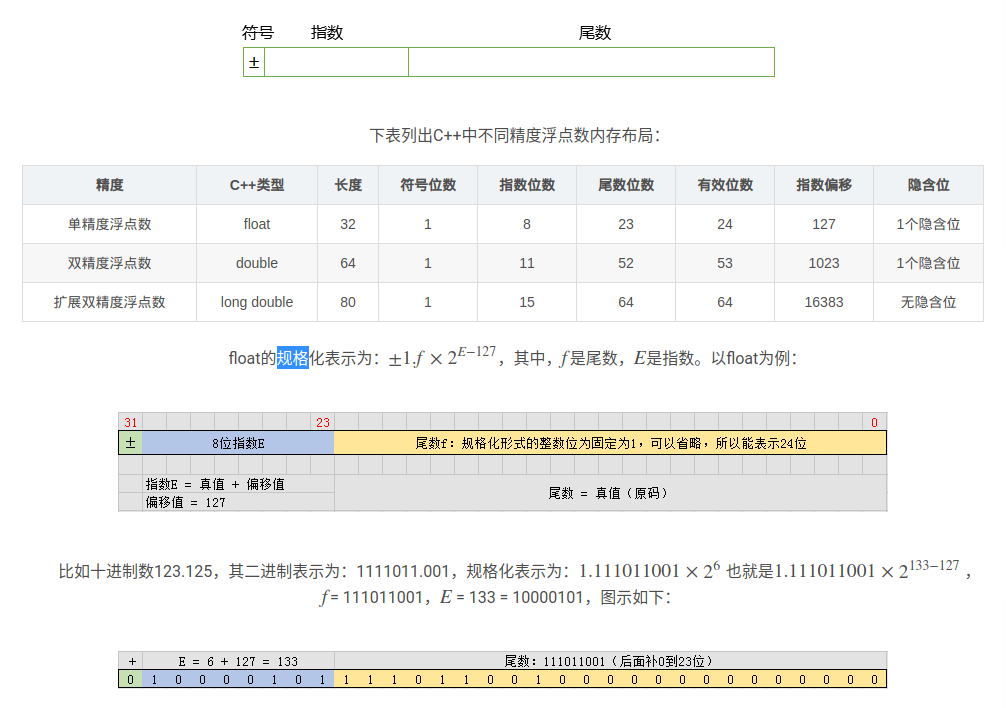
Task: Click the text E = 6 + 127 = 133
Action: tap(238, 661)
